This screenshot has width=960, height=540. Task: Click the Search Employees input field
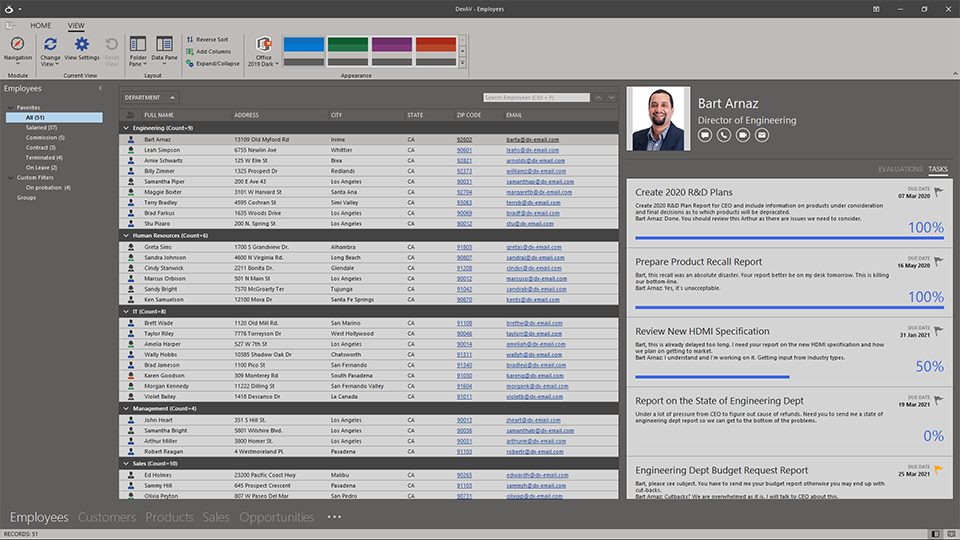click(535, 97)
